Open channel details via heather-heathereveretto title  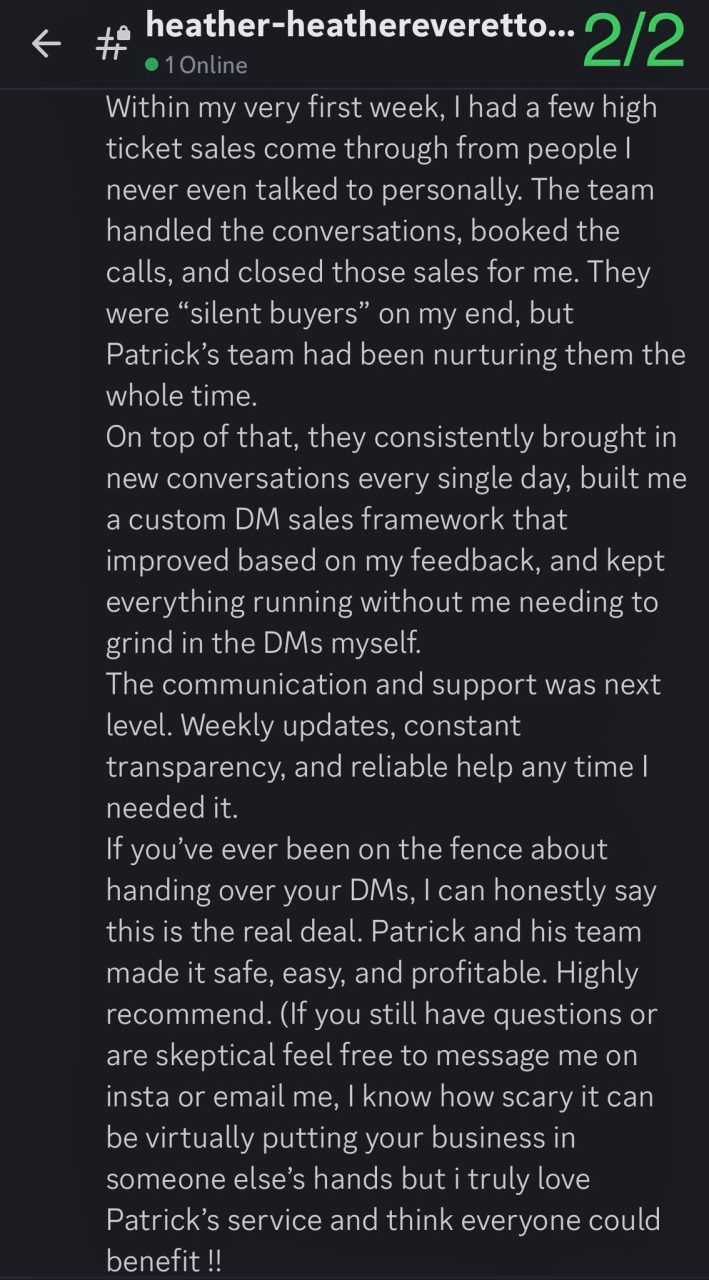(360, 27)
